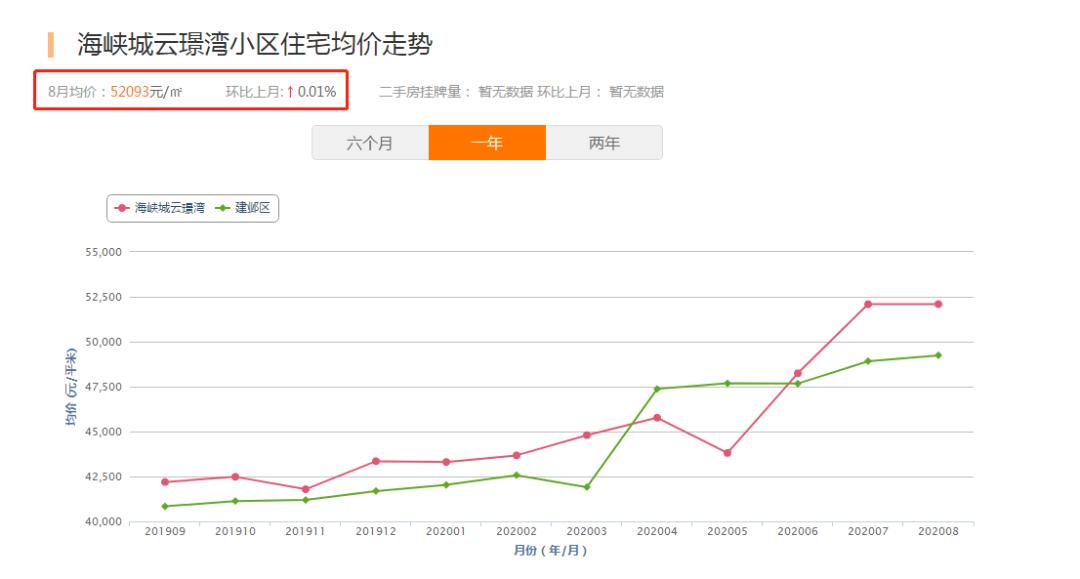Screen dimensions: 1080x579
Task: Click the 47,500 y-axis label
Action: 103,387
